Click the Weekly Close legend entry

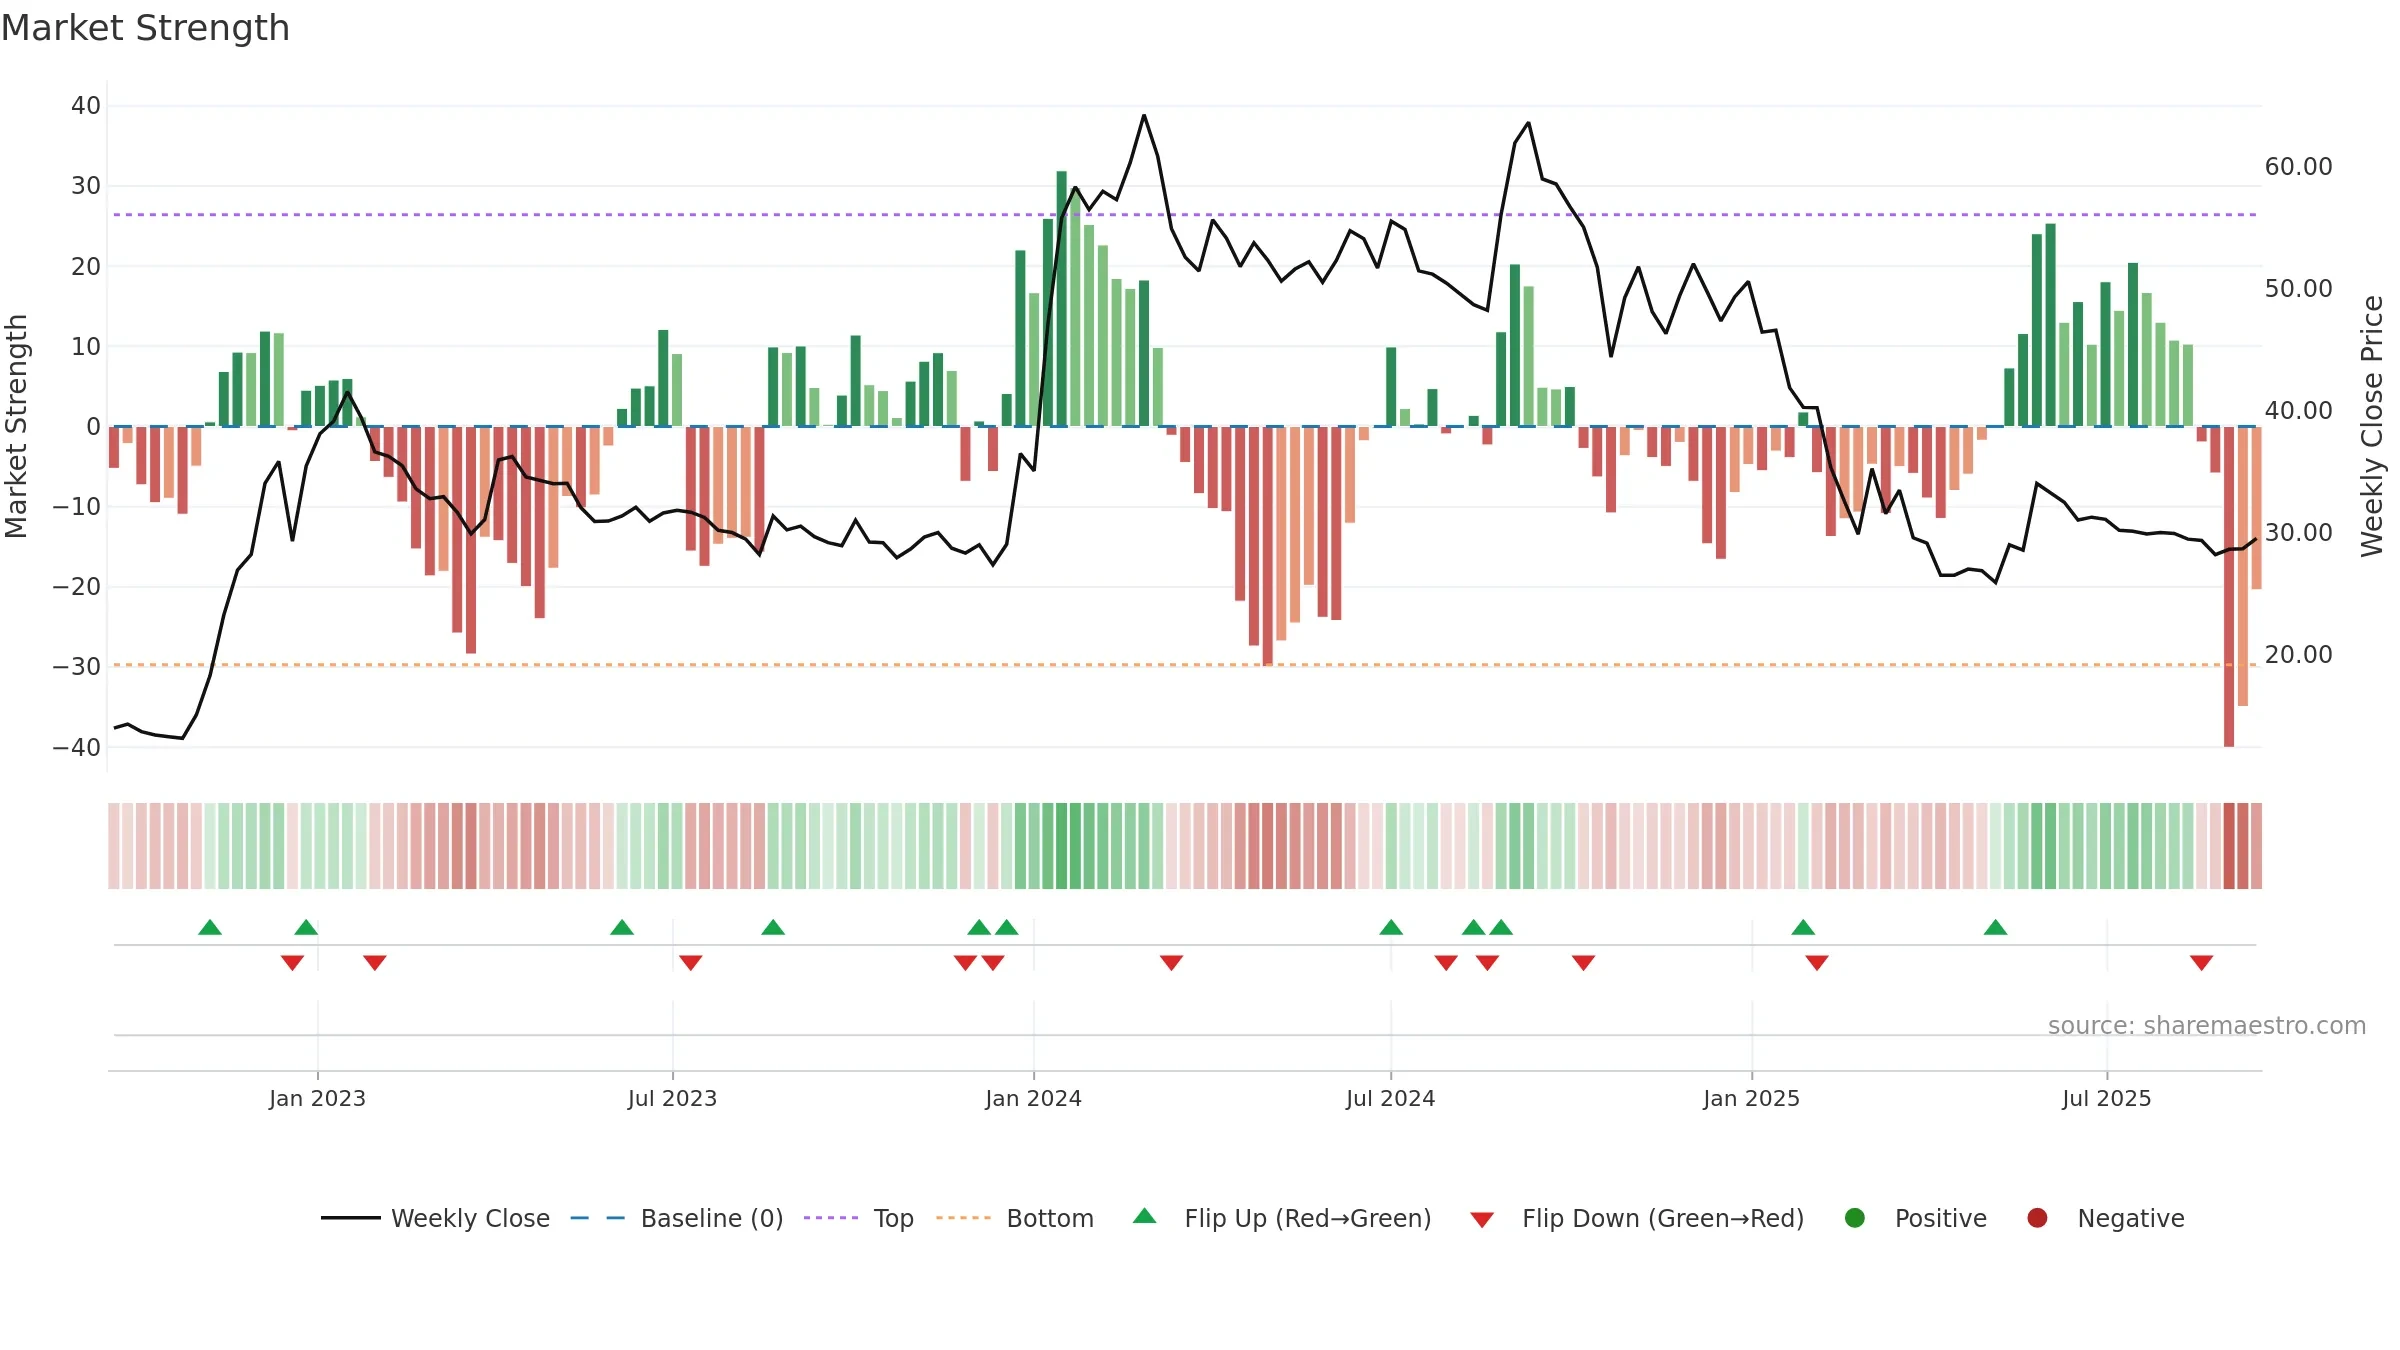click(435, 1218)
